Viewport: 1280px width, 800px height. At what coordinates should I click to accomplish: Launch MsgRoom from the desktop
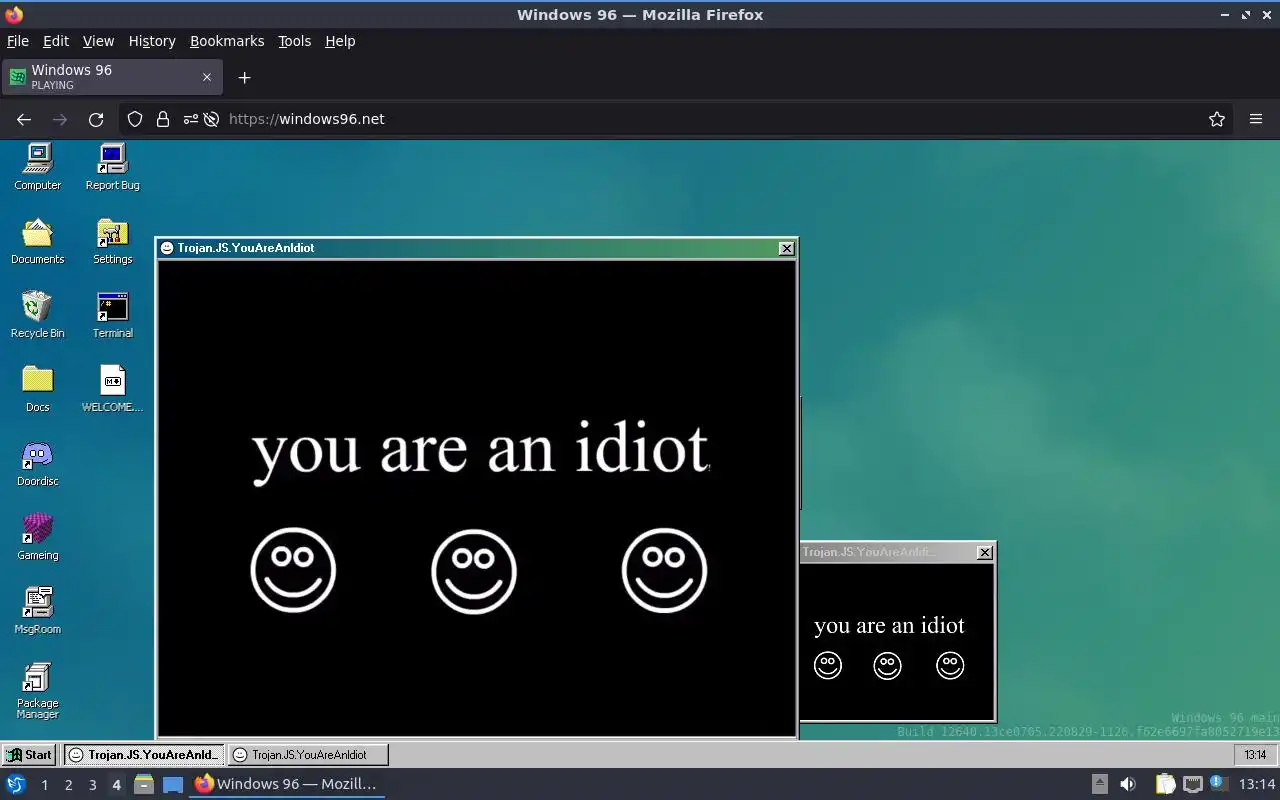pos(38,611)
